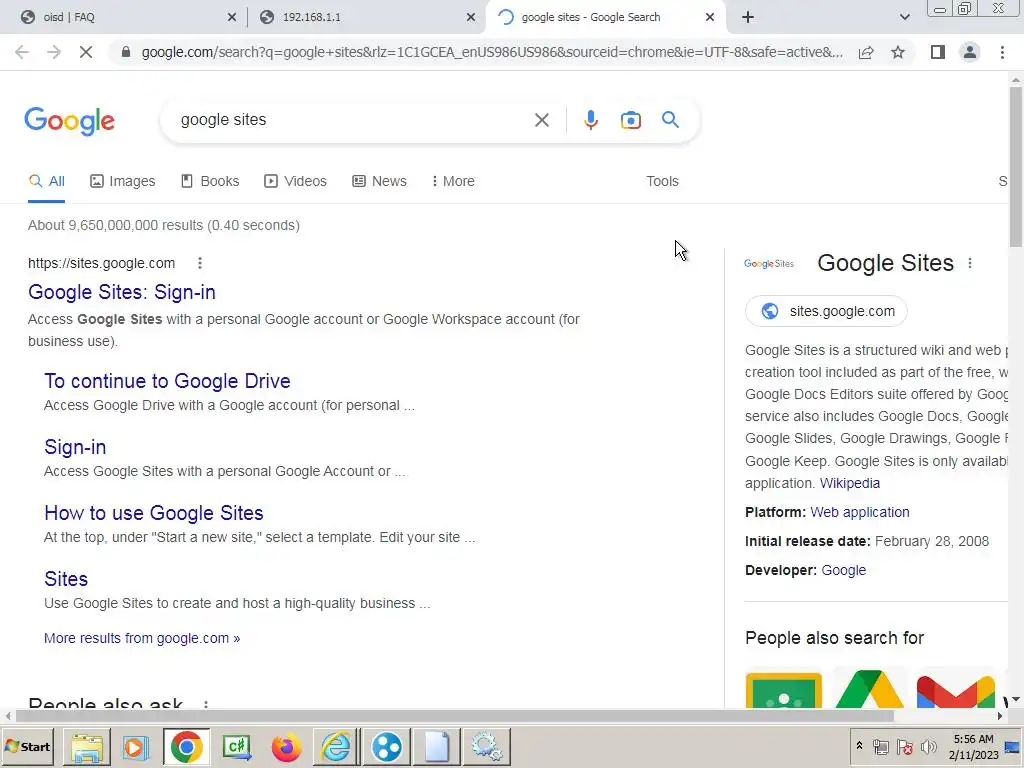Screen dimensions: 1024x768
Task: Open the C# taskbar application
Action: (x=236, y=747)
